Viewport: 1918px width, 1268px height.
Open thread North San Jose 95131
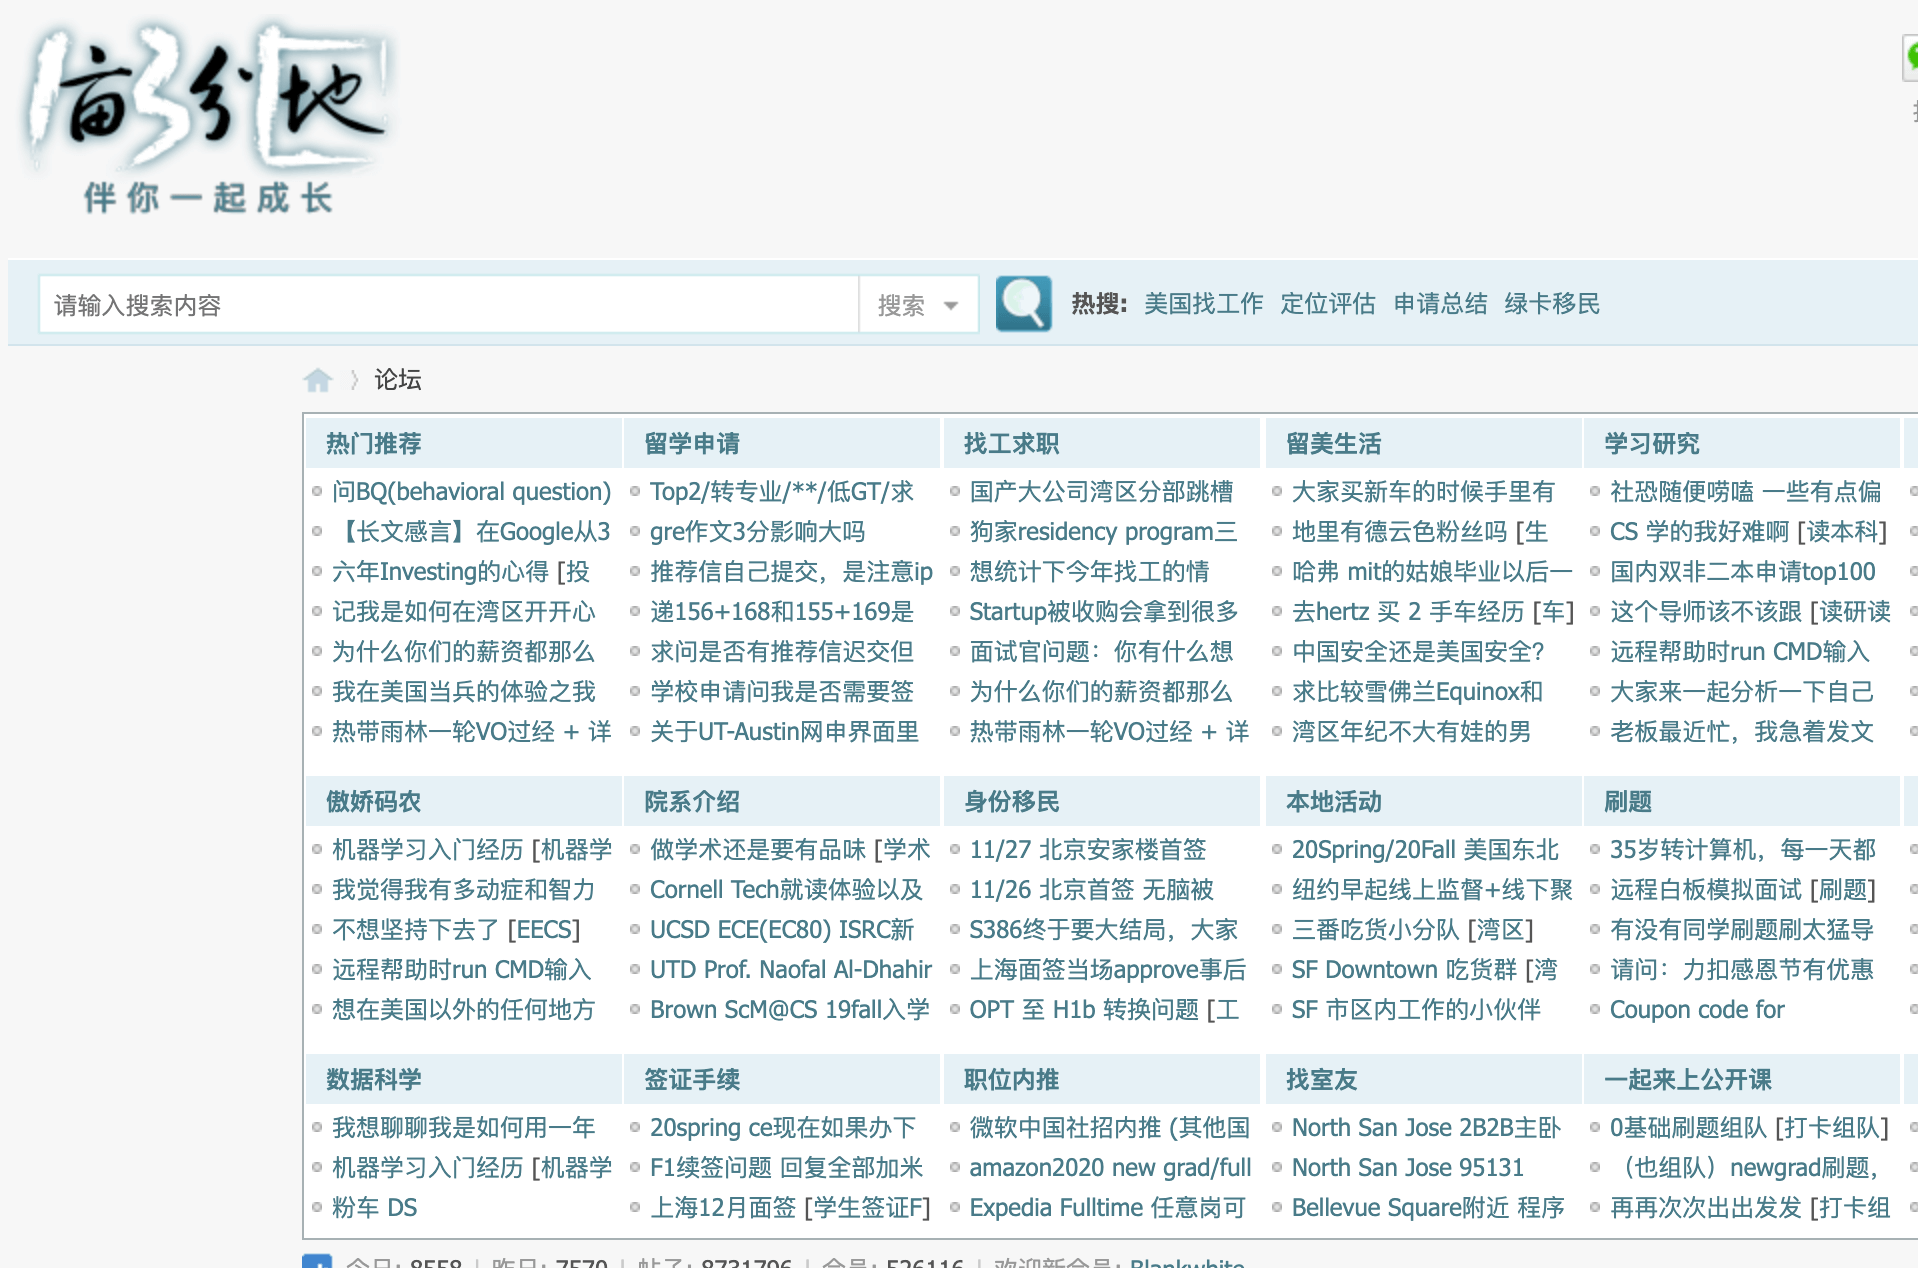click(x=1407, y=1167)
